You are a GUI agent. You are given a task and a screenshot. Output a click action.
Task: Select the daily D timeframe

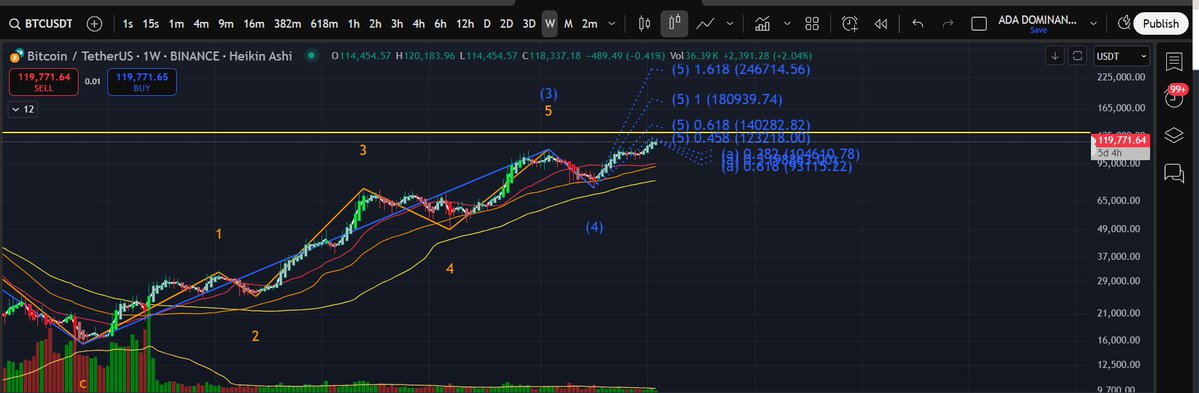point(487,24)
